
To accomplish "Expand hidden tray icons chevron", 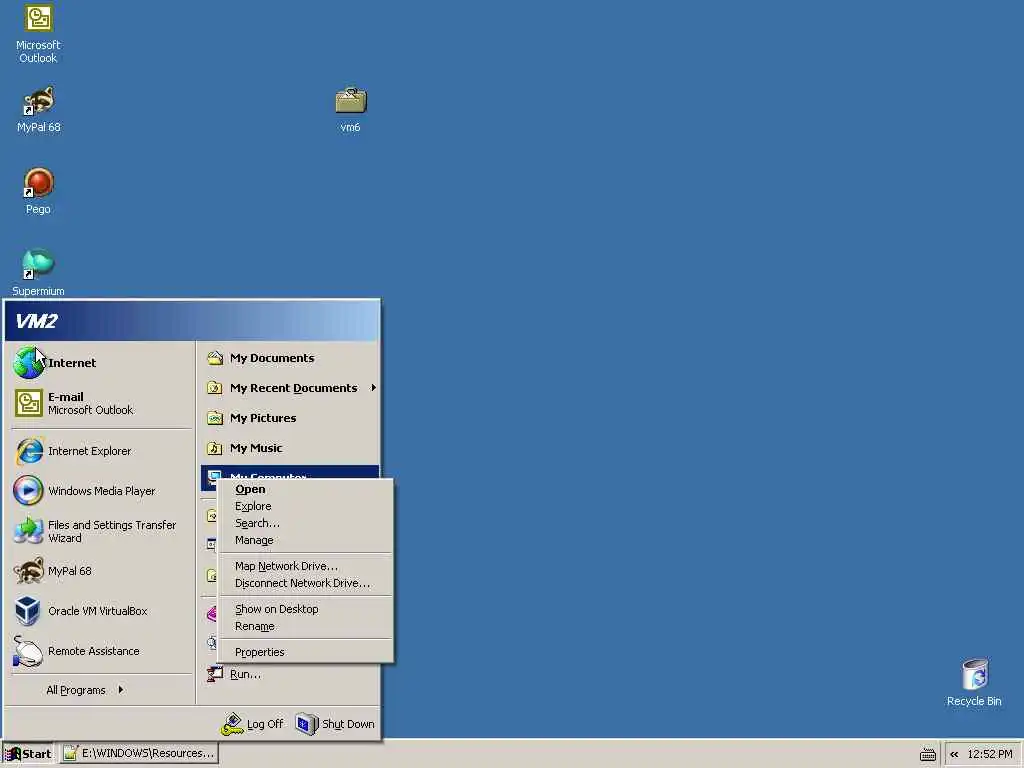I will pos(954,754).
